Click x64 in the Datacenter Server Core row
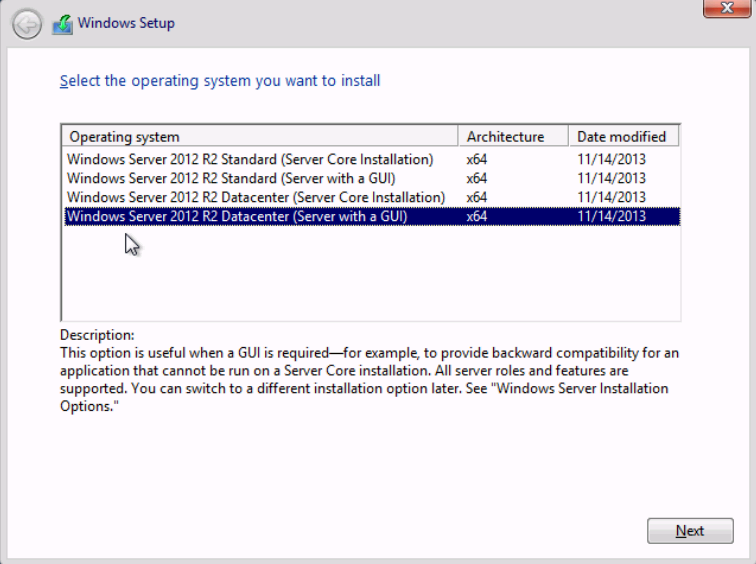756x564 pixels. 476,197
